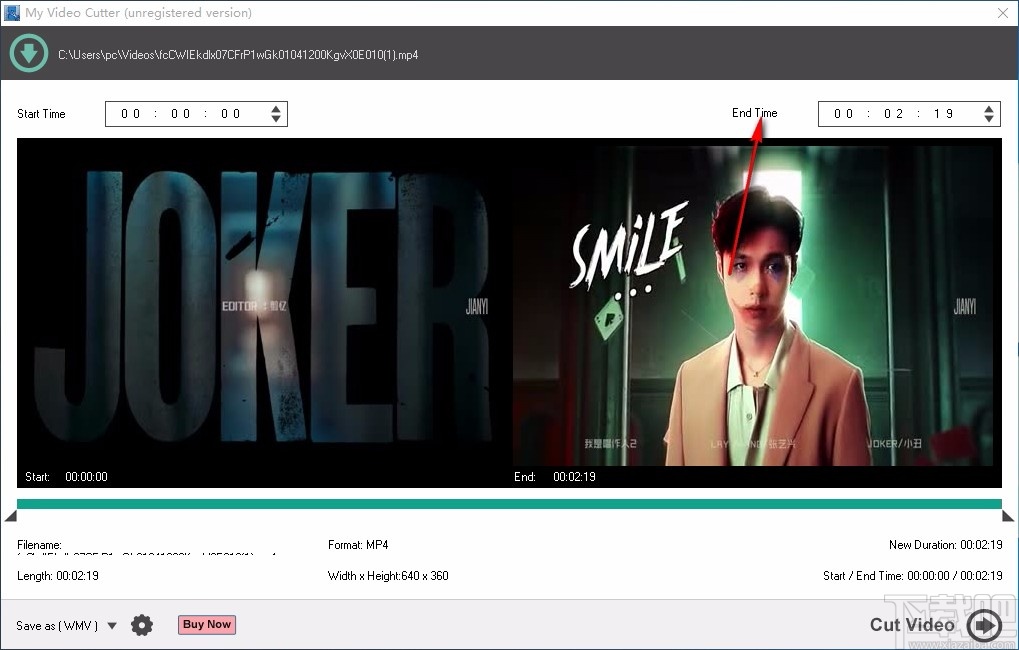Click the Length: 00:02:19 text

(x=58, y=576)
